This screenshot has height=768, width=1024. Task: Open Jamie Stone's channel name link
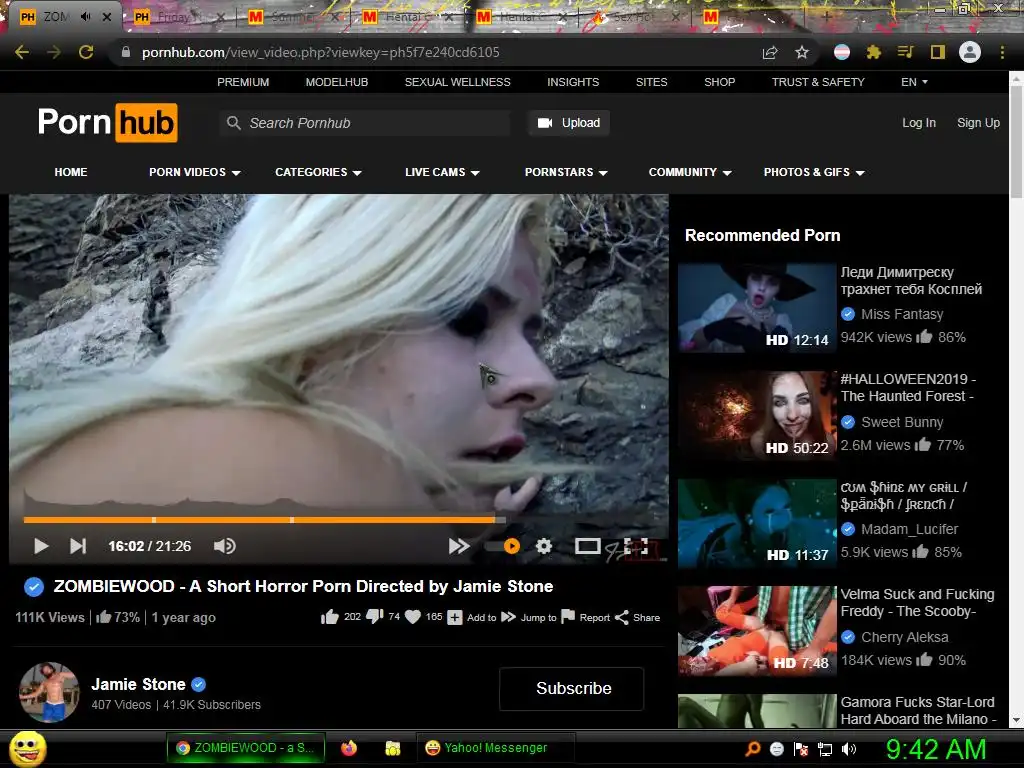pos(138,684)
